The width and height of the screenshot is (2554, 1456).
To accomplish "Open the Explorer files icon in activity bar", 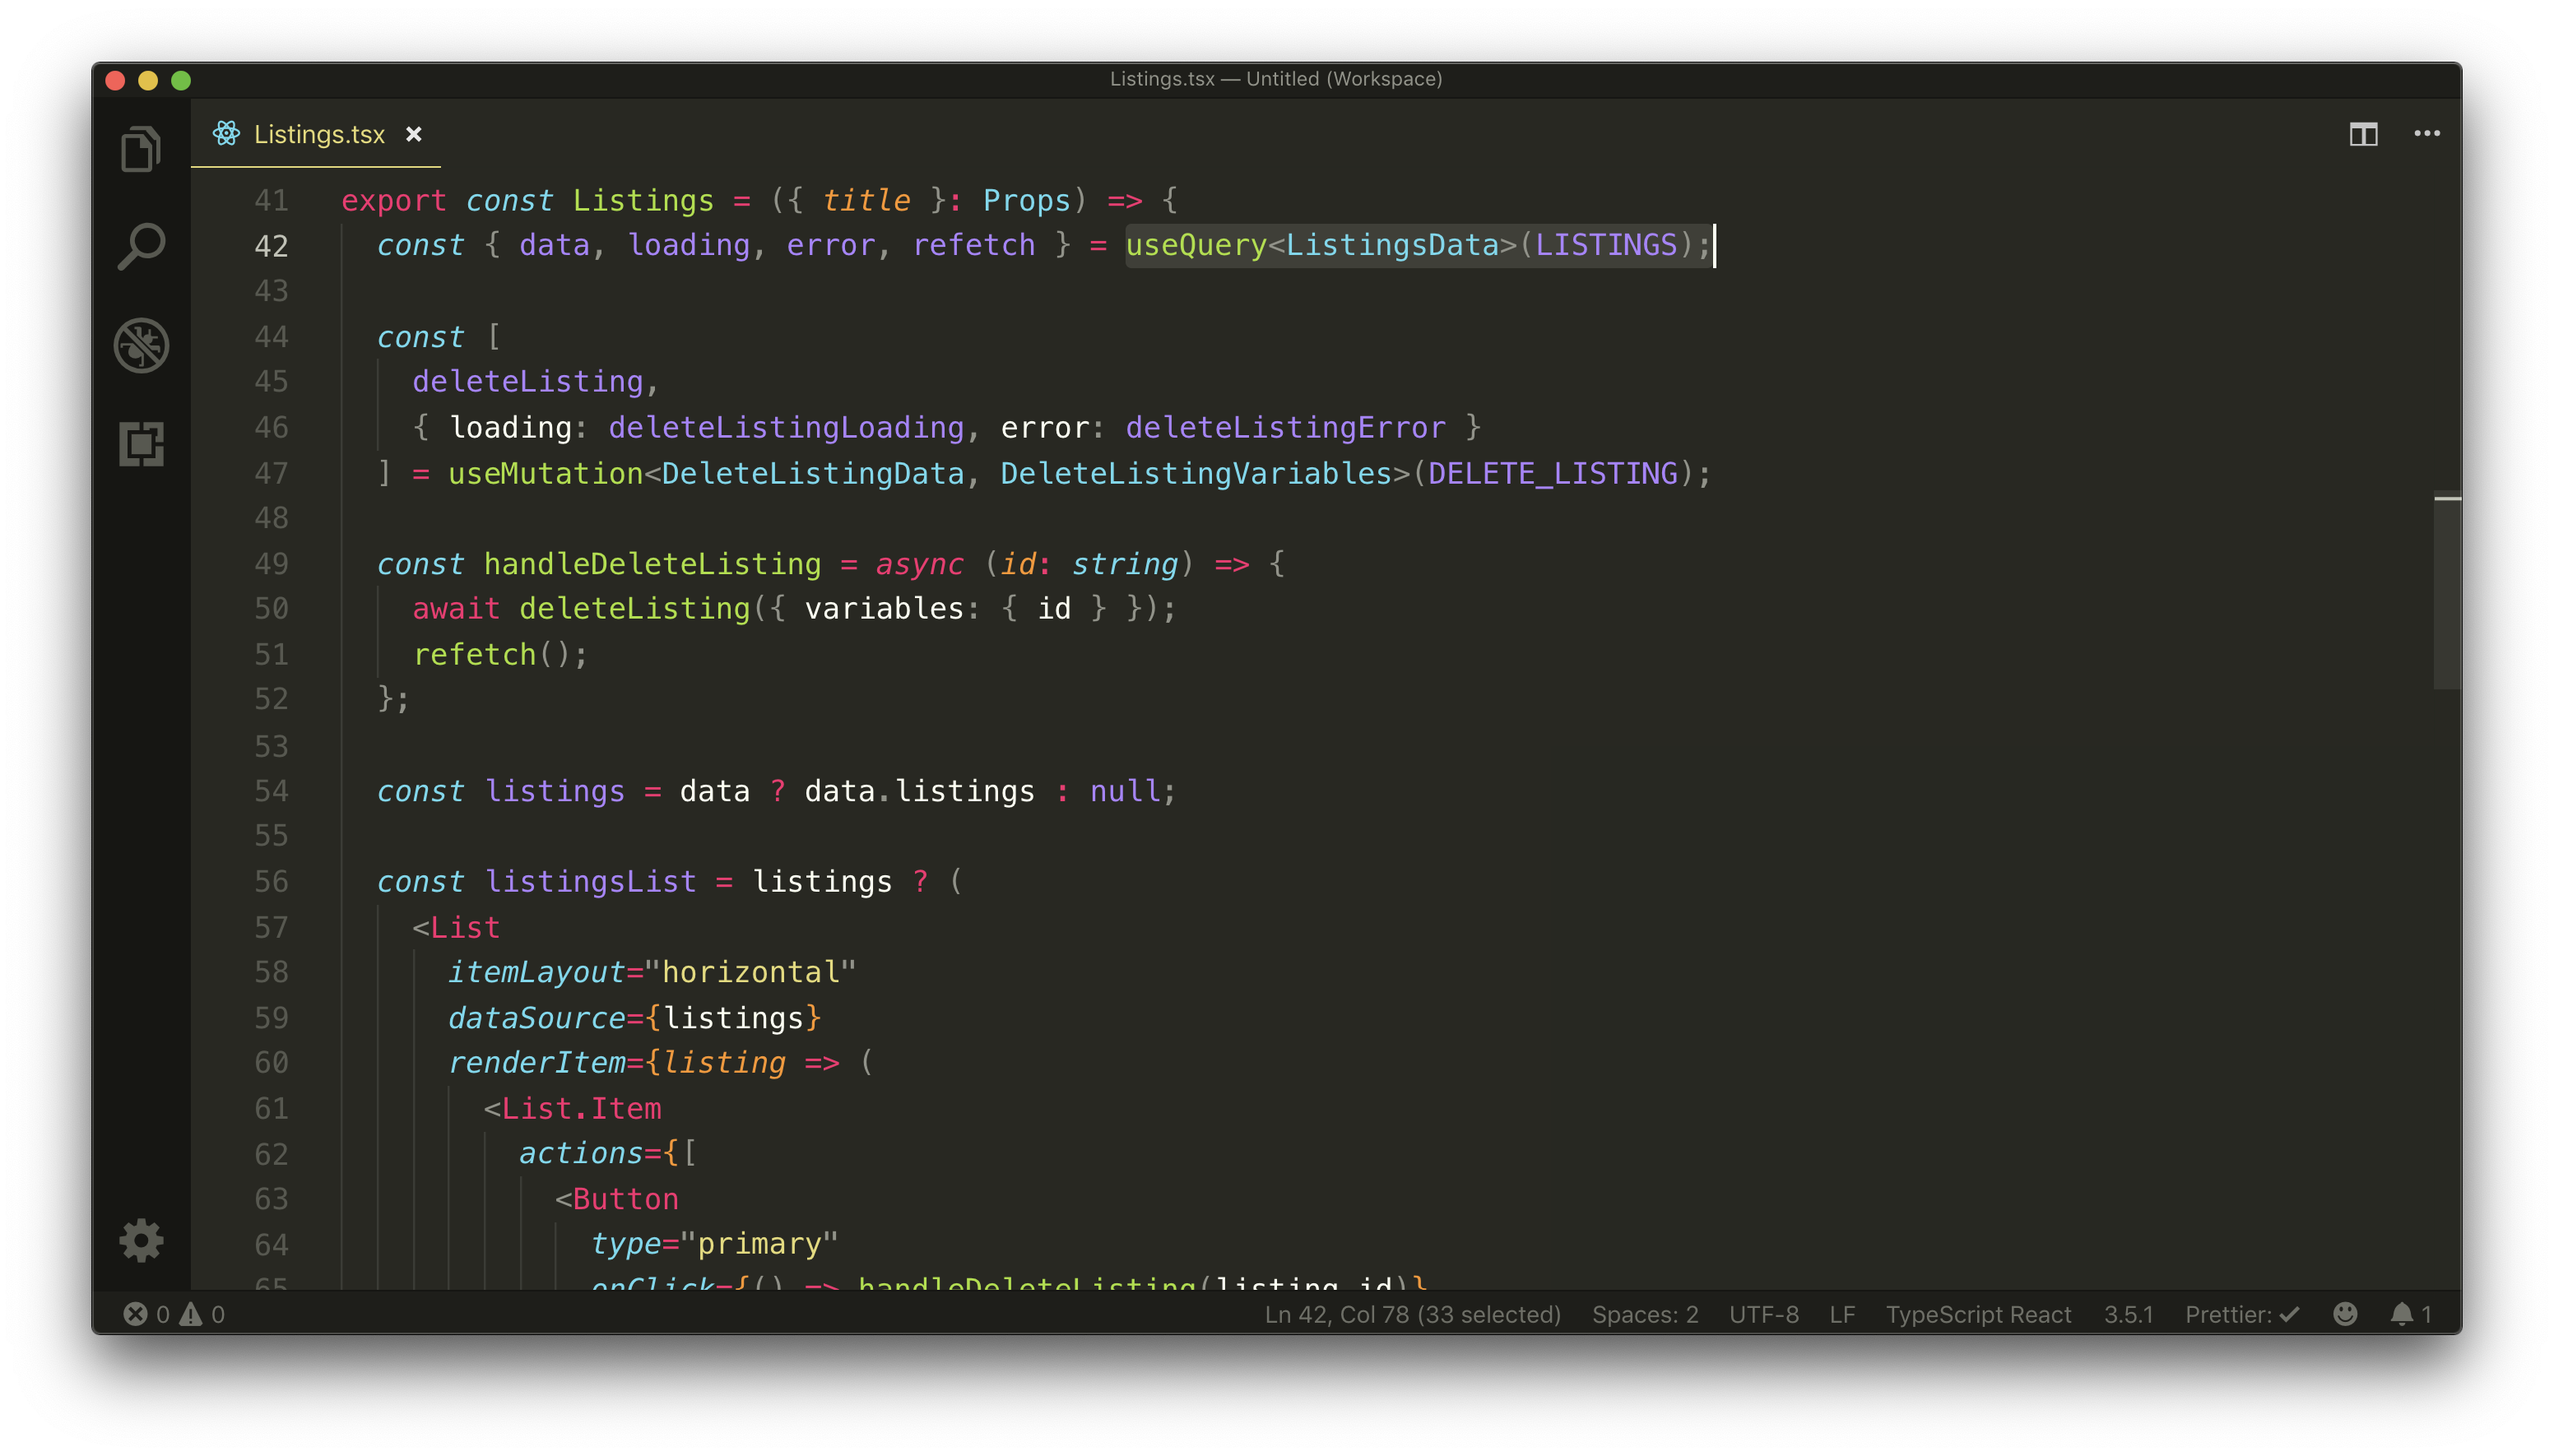I will [141, 150].
